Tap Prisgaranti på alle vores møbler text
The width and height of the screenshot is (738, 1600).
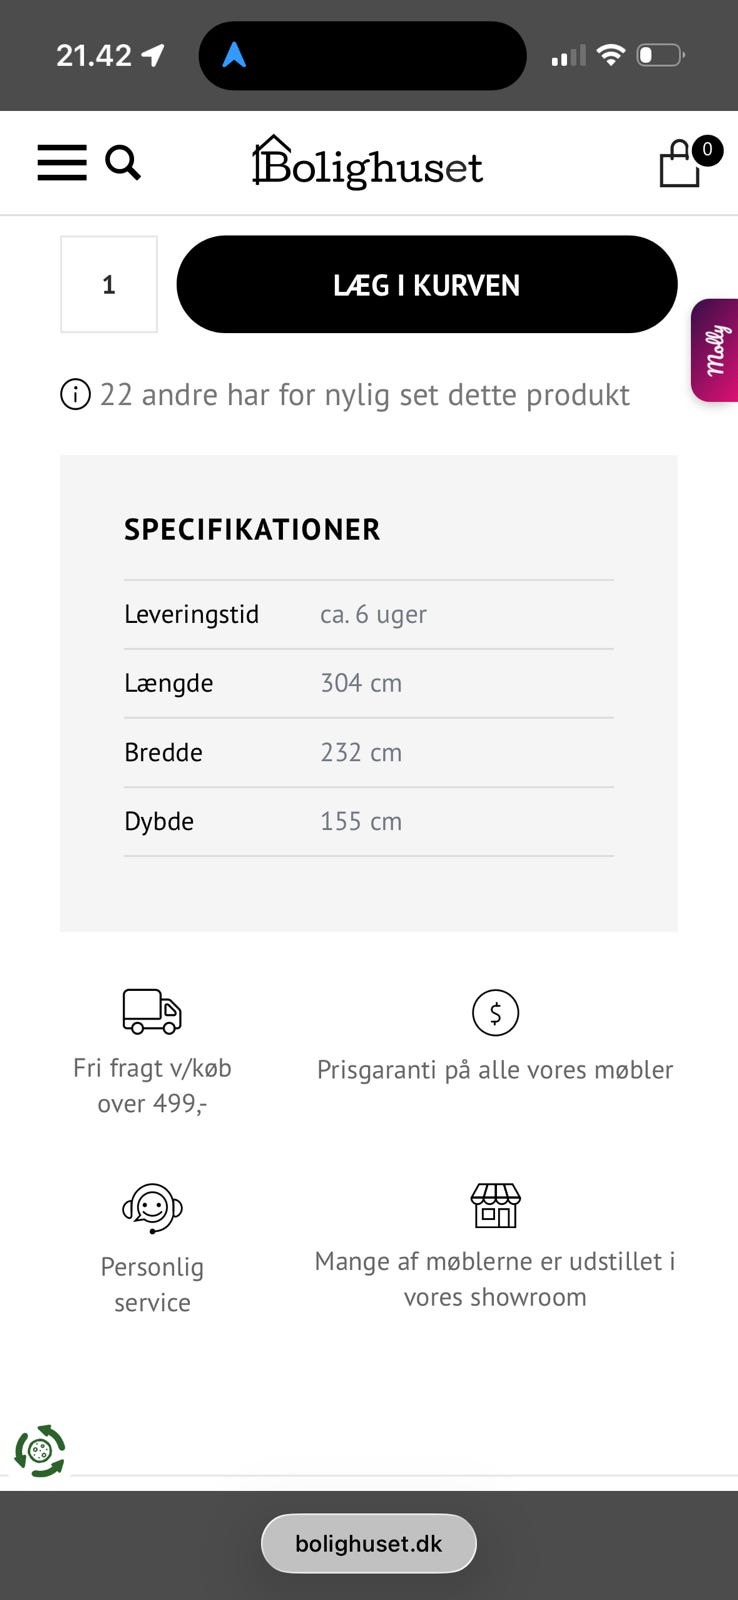495,1070
